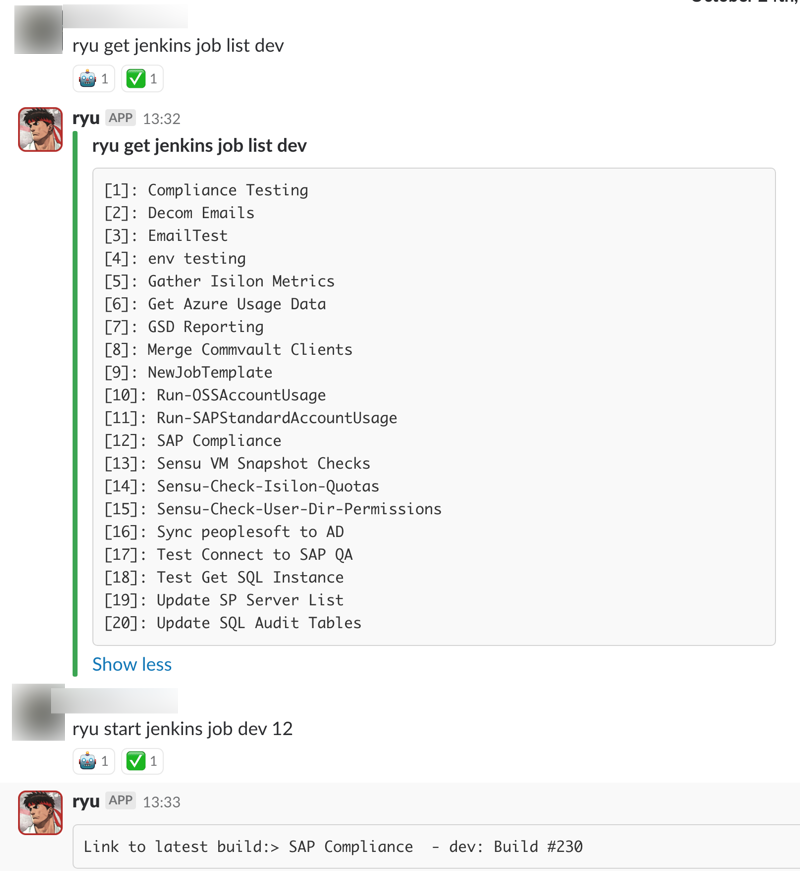Click the 13:32 message timestamp
This screenshot has height=871, width=800.
click(x=162, y=119)
